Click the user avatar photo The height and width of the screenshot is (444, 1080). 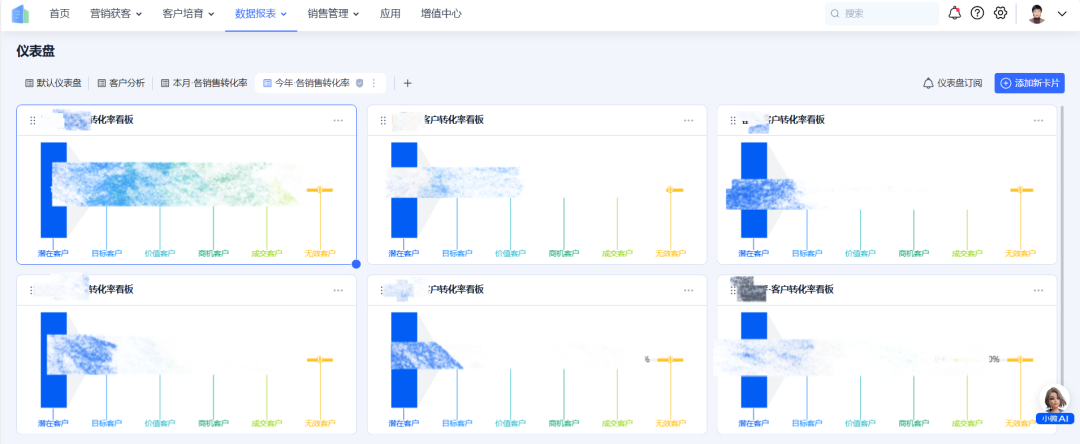coord(1037,14)
